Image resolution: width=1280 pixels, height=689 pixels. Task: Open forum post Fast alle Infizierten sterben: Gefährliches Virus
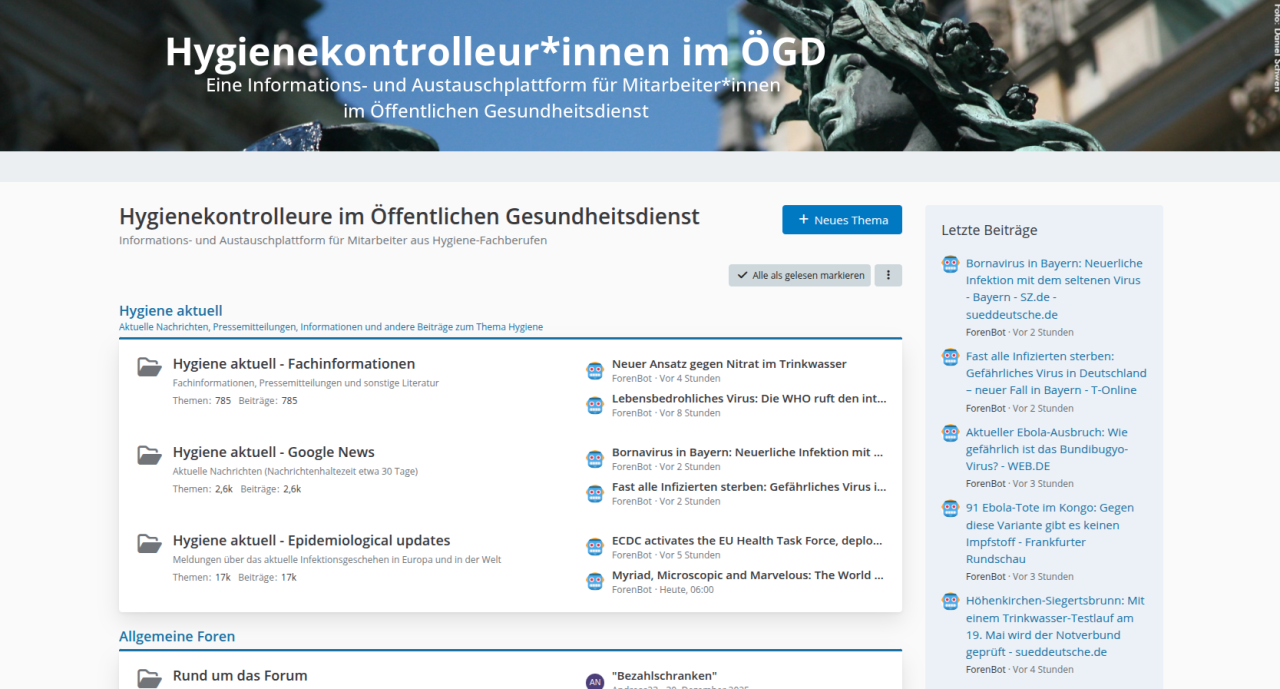(749, 487)
